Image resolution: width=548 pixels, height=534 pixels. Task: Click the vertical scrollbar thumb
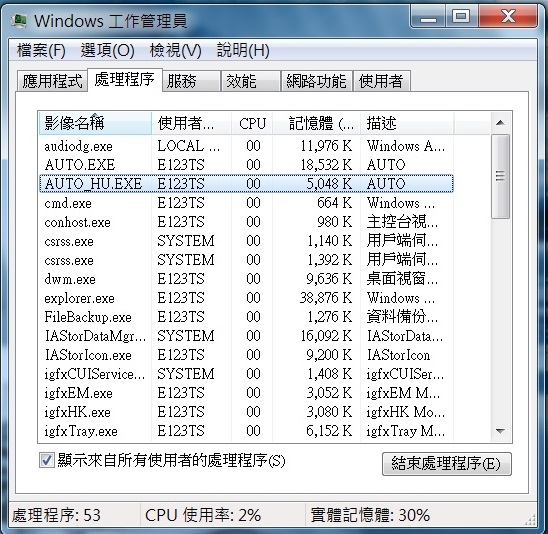point(500,176)
